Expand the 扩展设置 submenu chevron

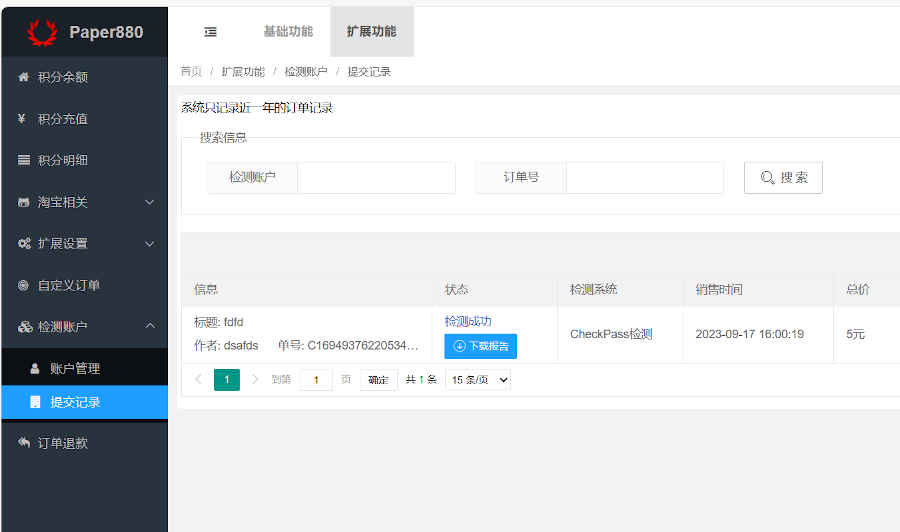click(x=150, y=244)
